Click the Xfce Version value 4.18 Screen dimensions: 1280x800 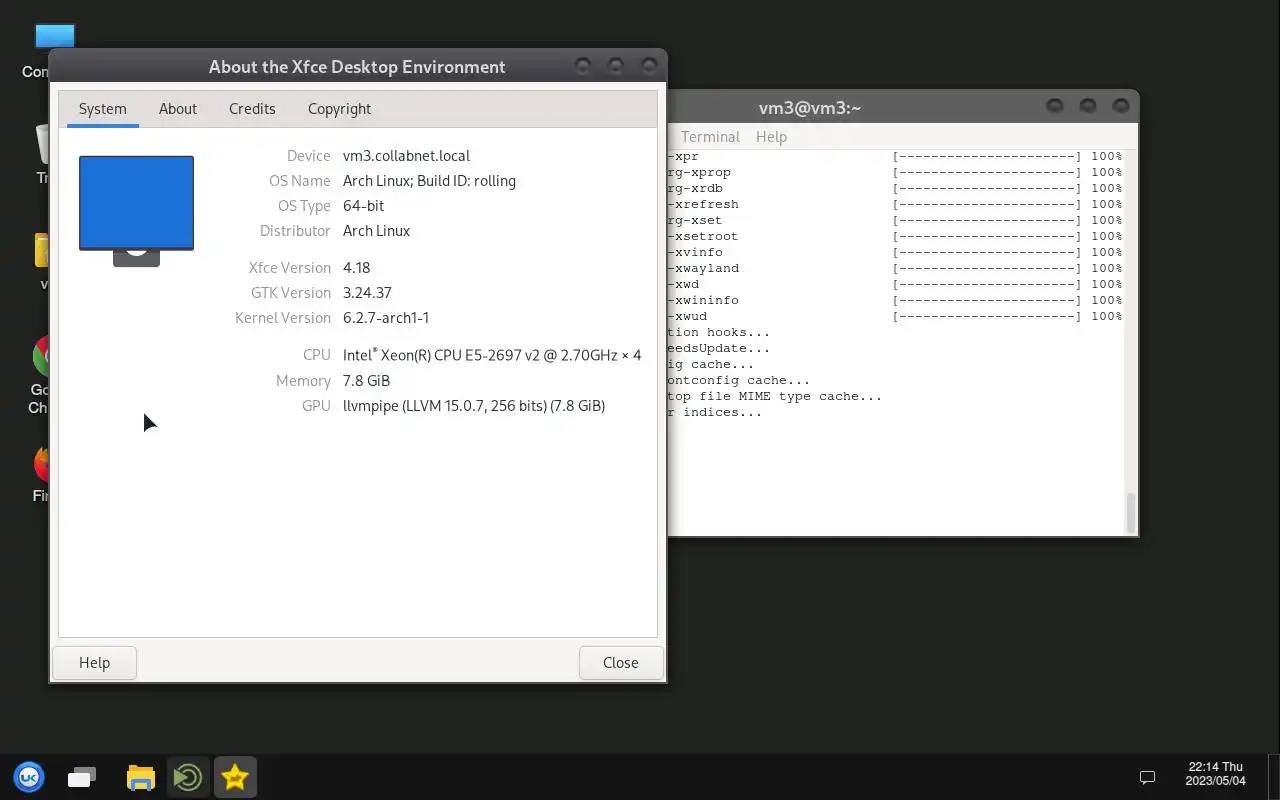[356, 268]
